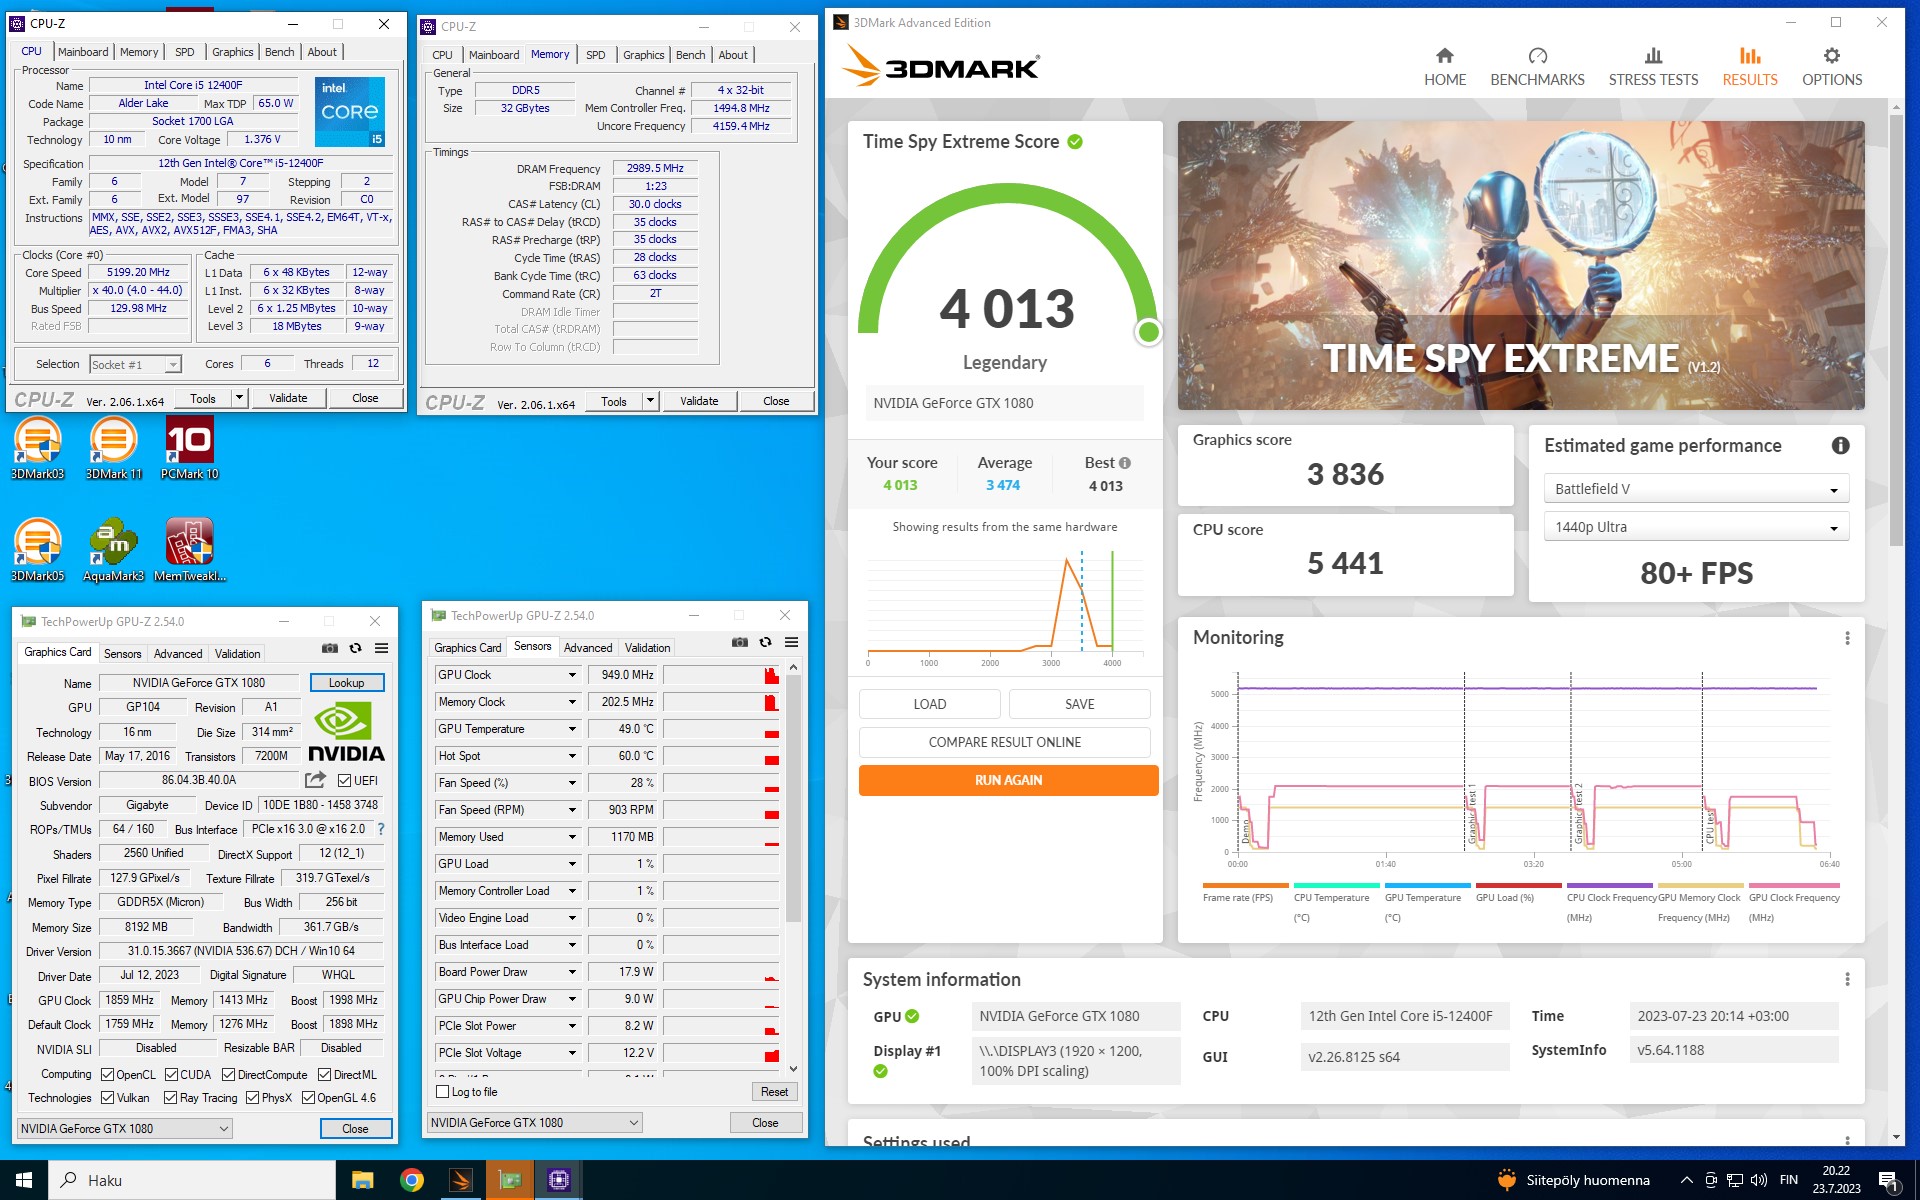Click the GPU-Z Sensors vertical scrollbar

pyautogui.click(x=793, y=797)
